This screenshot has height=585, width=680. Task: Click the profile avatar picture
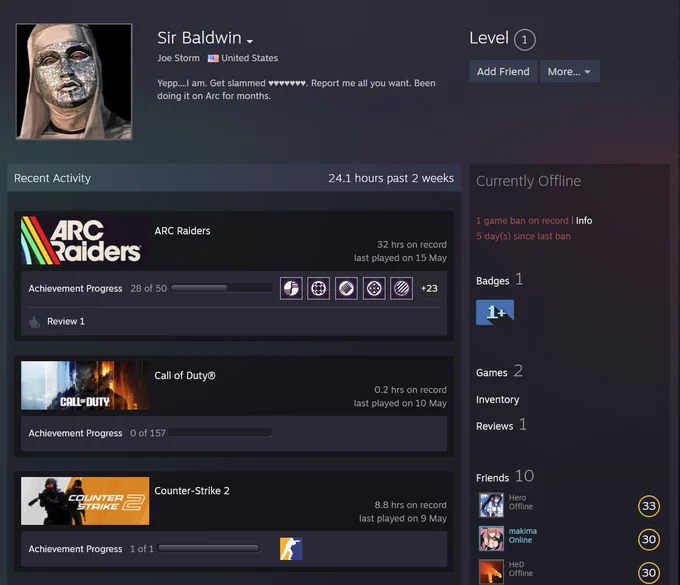click(x=74, y=82)
